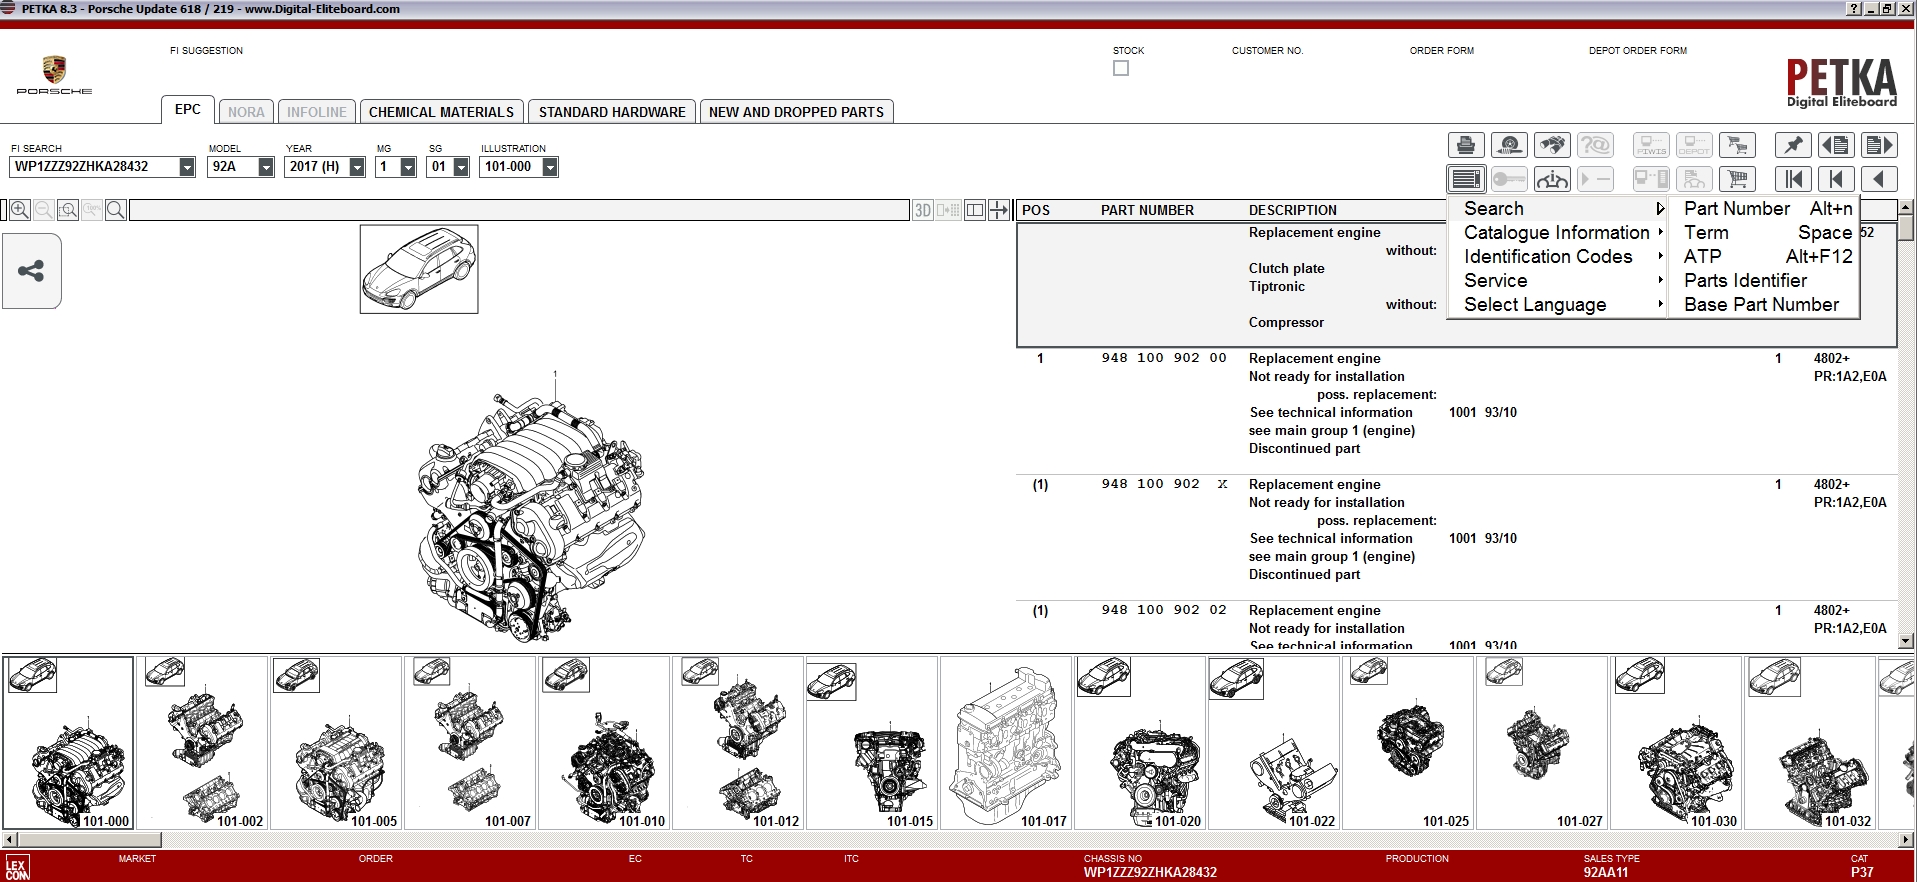Switch to CHEMICAL MATERIALS tab
Viewport: 1917px width, 882px height.
441,112
